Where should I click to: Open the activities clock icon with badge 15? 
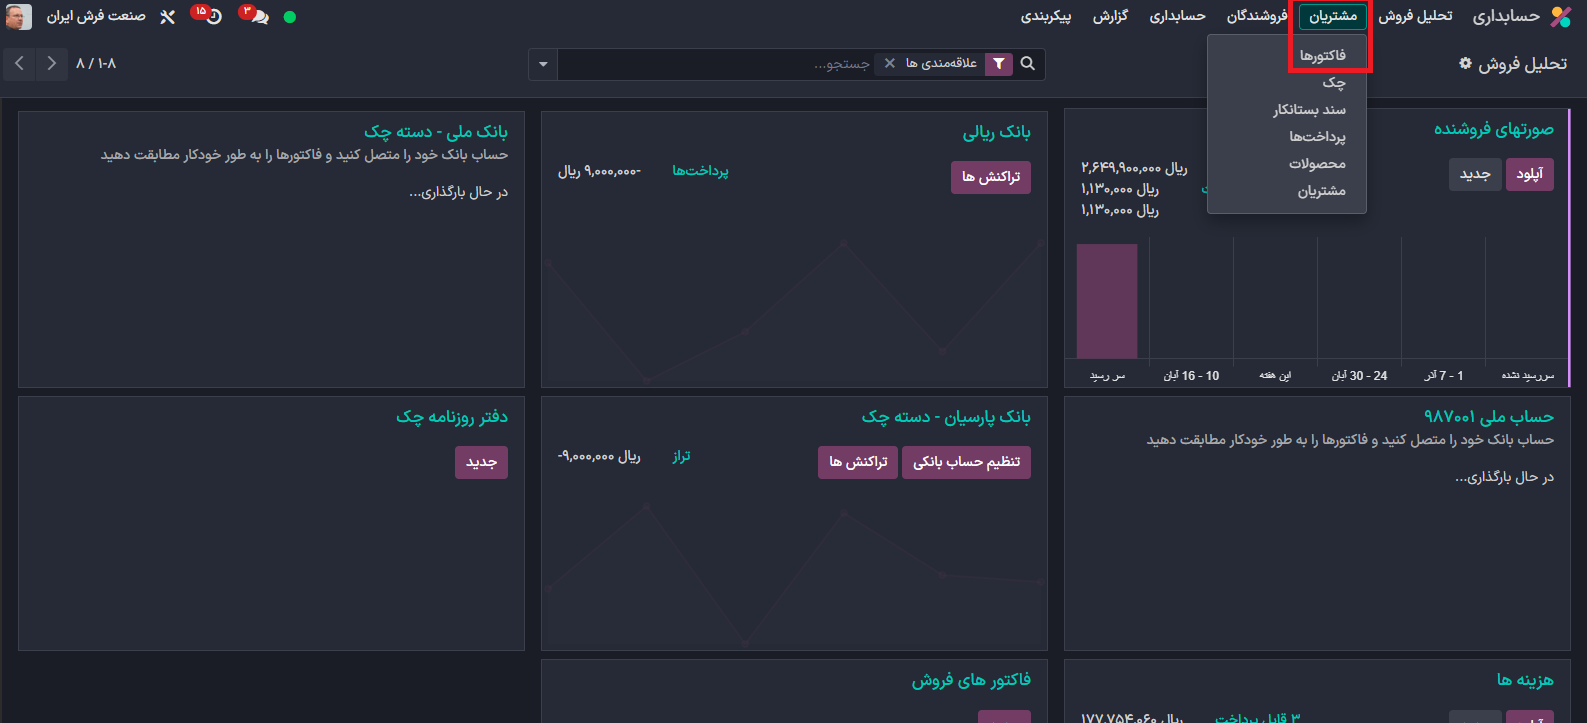[211, 17]
